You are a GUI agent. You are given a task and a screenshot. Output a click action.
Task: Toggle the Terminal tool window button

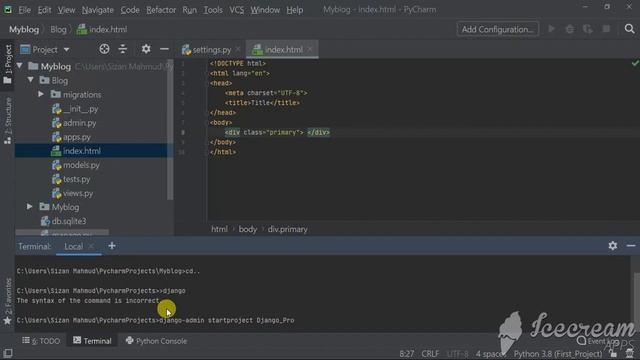(x=92, y=341)
